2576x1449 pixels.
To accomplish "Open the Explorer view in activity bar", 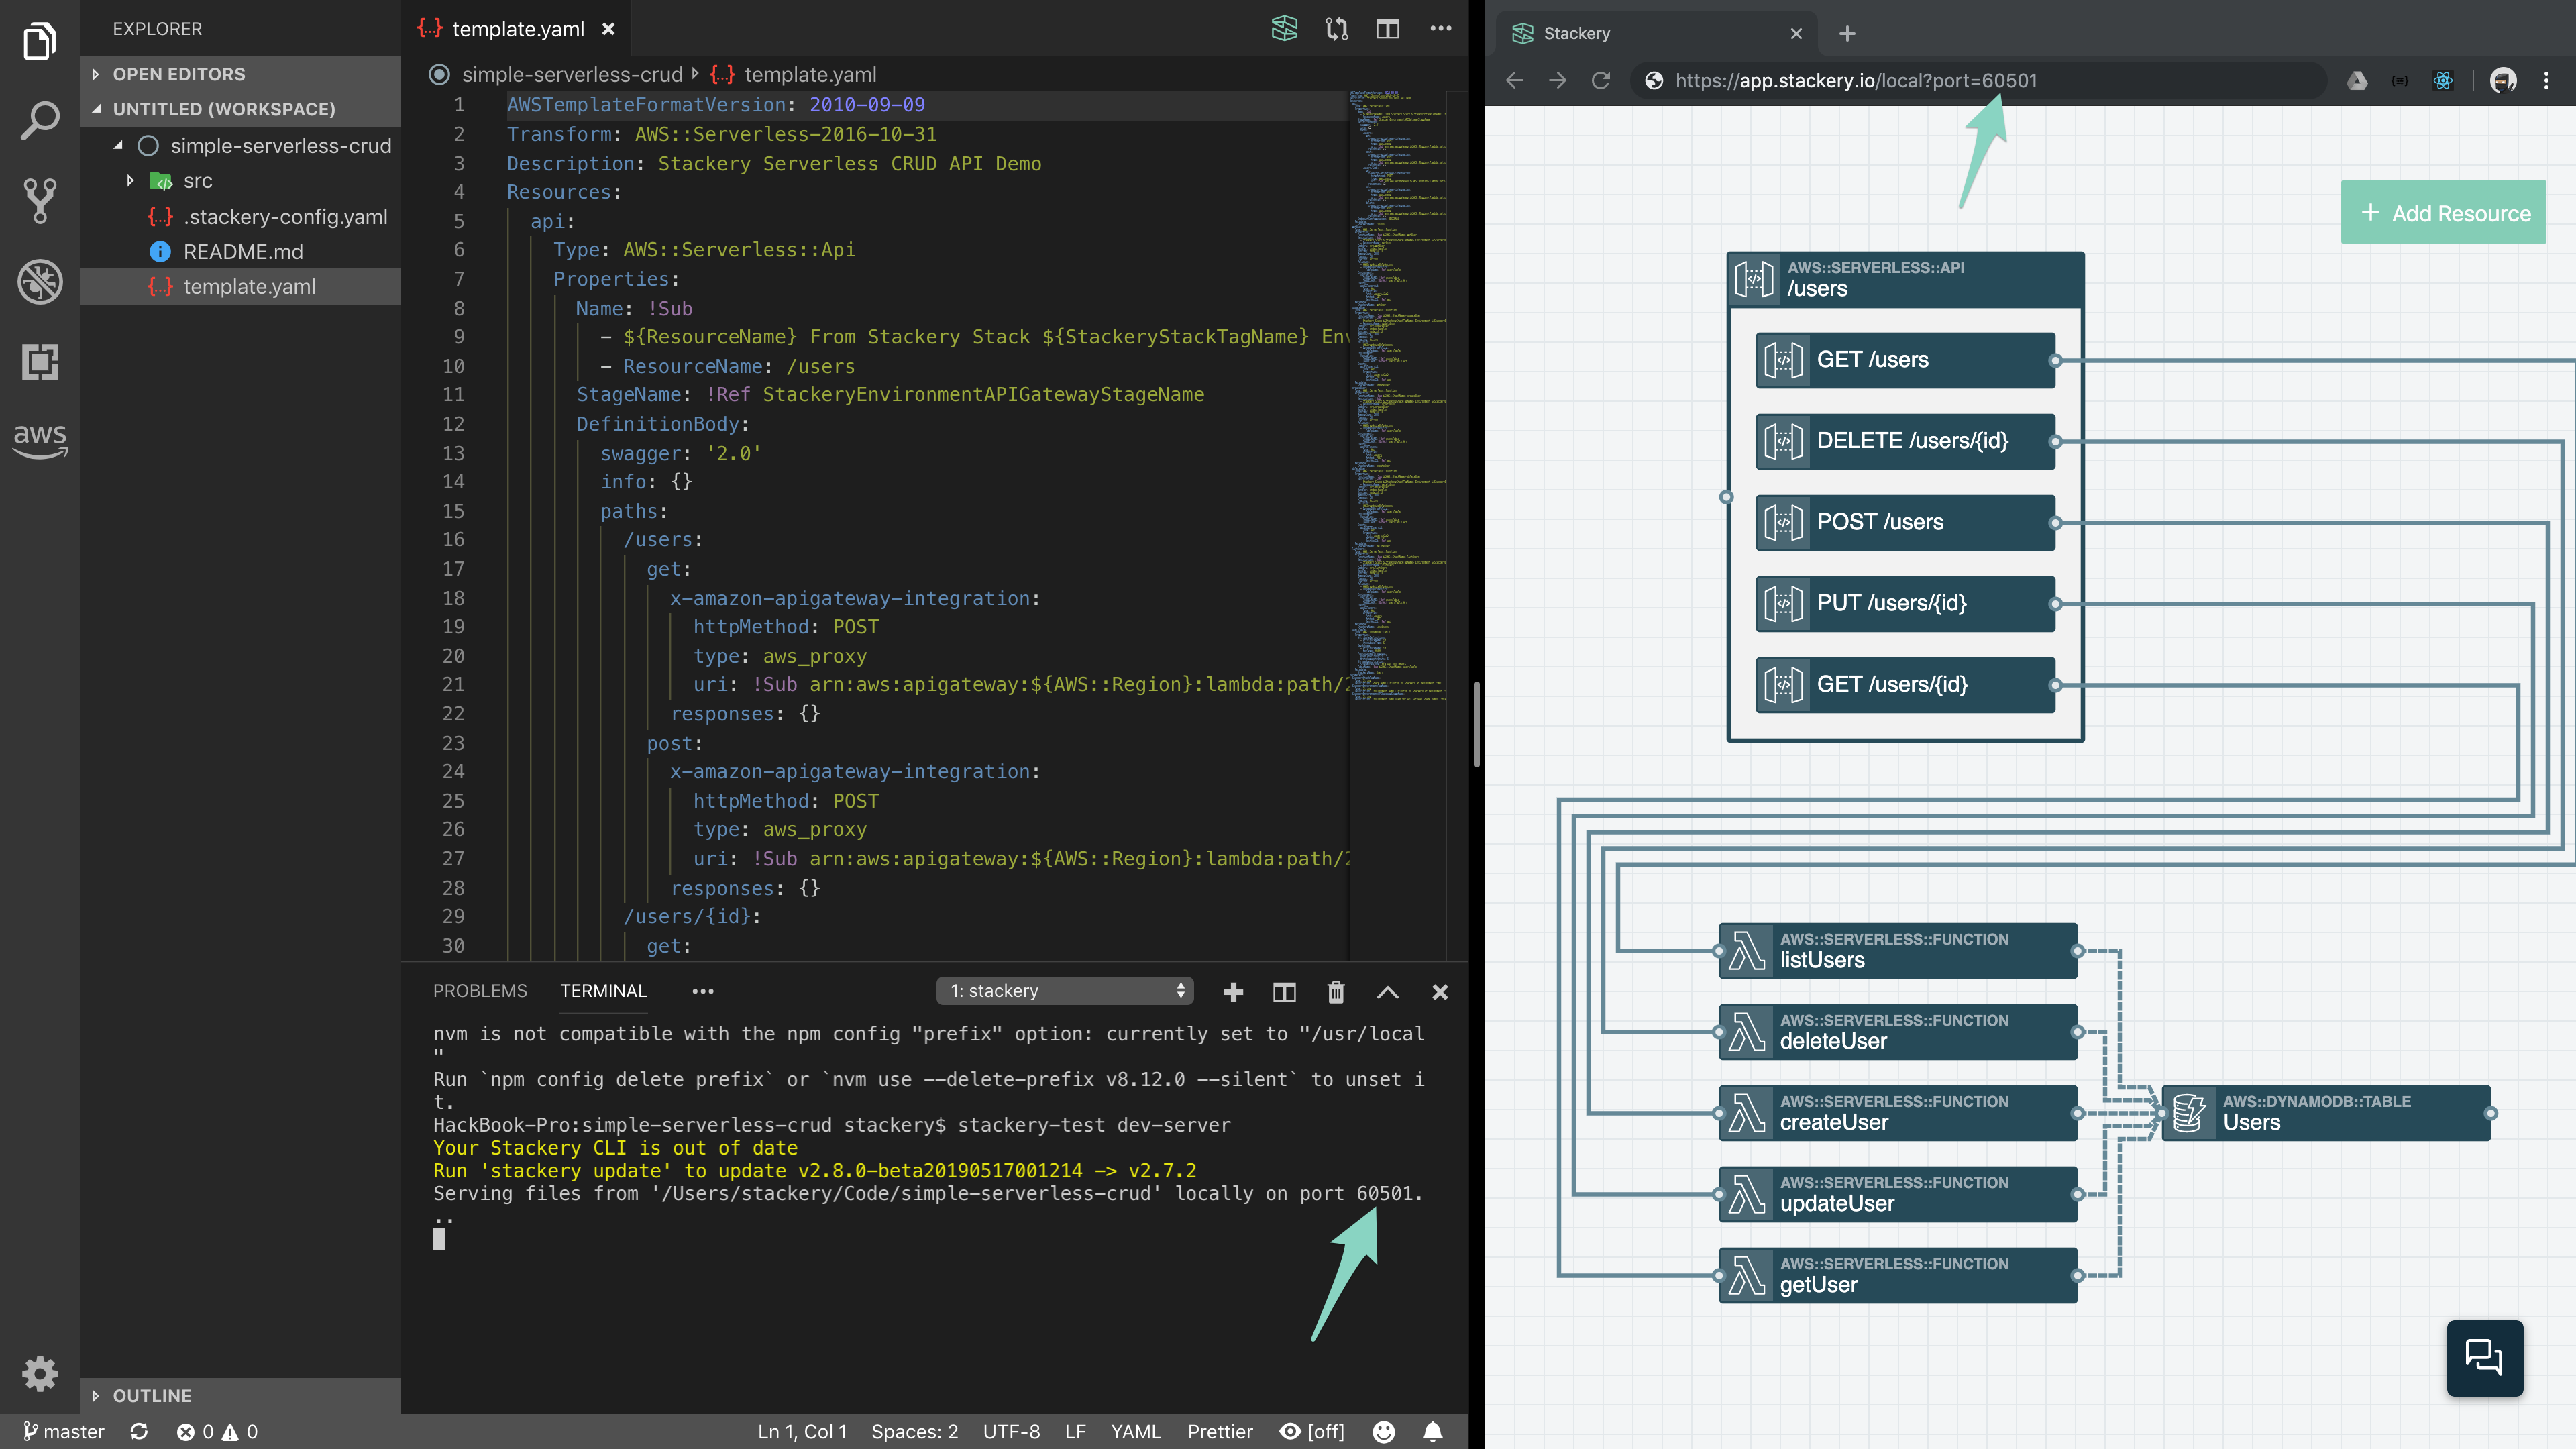I will pos(40,41).
